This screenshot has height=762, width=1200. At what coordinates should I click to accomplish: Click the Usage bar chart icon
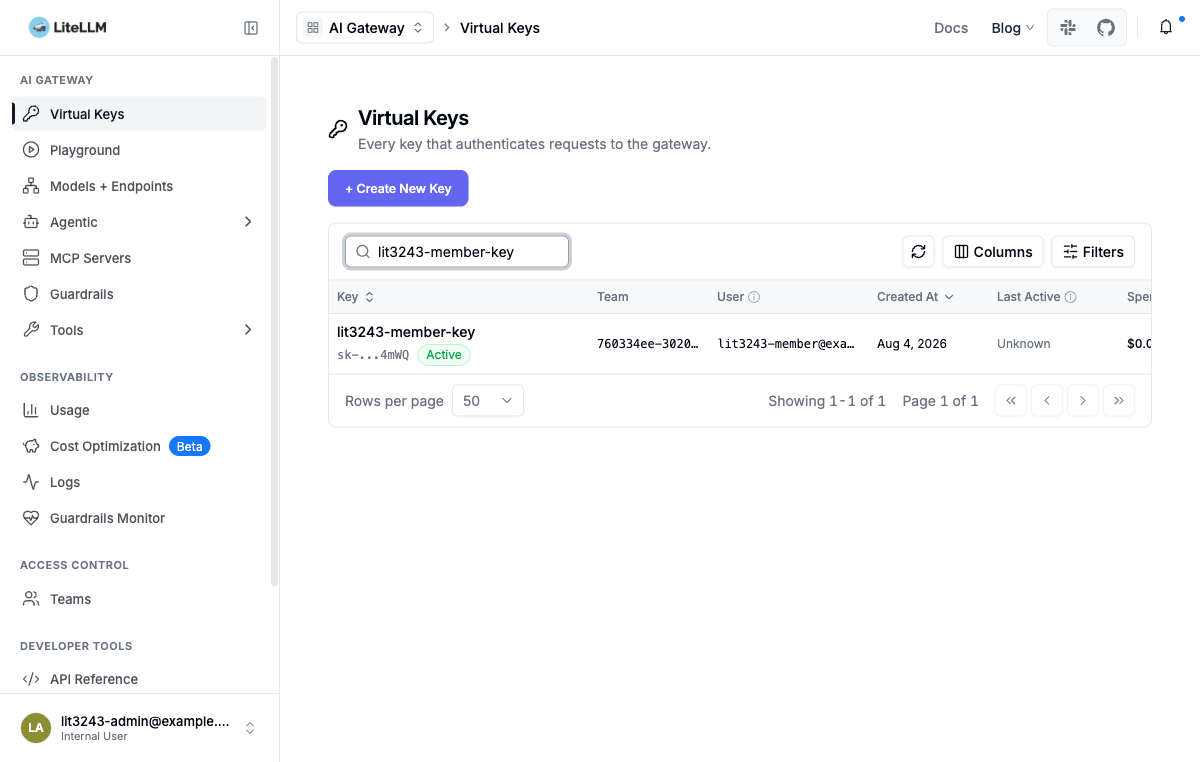click(31, 410)
